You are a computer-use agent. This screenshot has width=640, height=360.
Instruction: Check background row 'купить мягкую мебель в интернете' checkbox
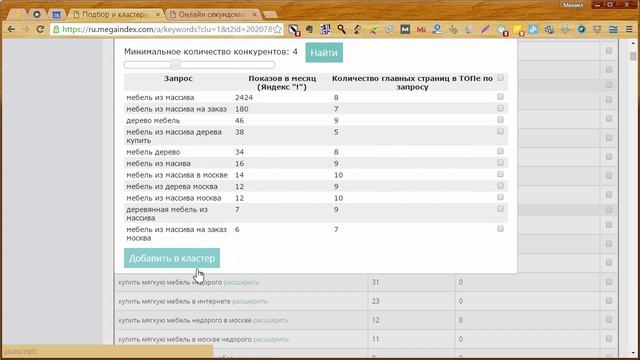tap(609, 301)
